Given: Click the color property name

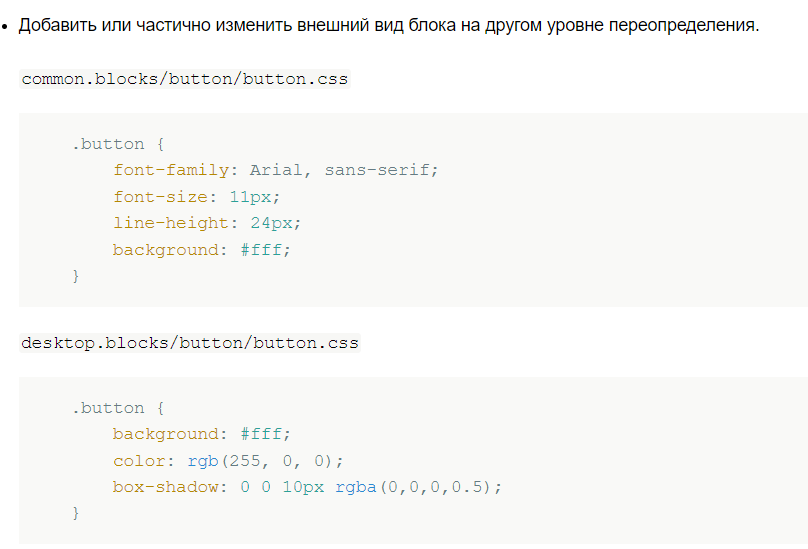Looking at the screenshot, I should [139, 461].
